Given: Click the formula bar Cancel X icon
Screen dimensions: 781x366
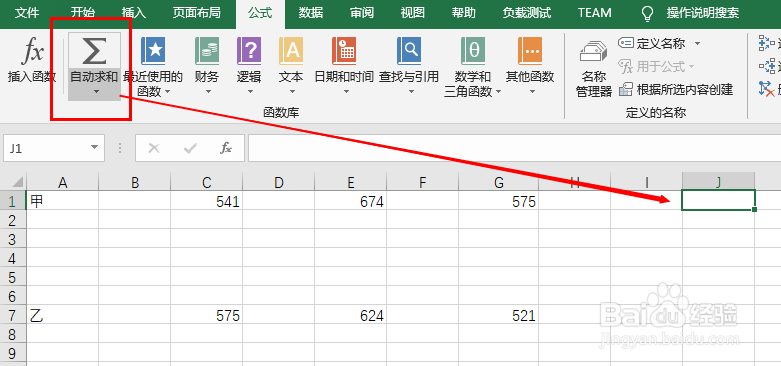Looking at the screenshot, I should (x=154, y=148).
